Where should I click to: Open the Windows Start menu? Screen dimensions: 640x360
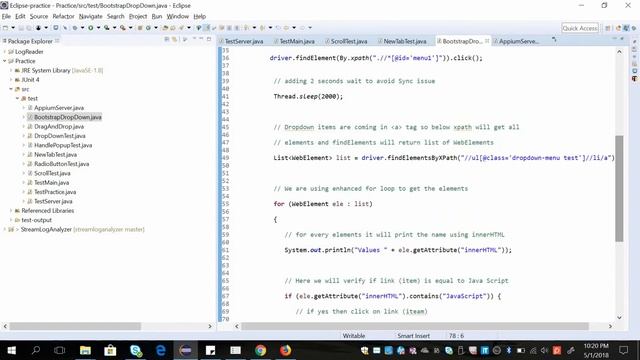tap(11, 350)
